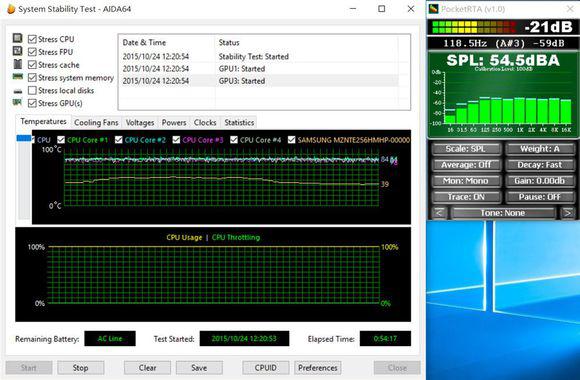This screenshot has height=380, width=580.
Task: Toggle SAMSUNG MZNTE256HMHP drive temperature checkbox
Action: pos(291,139)
